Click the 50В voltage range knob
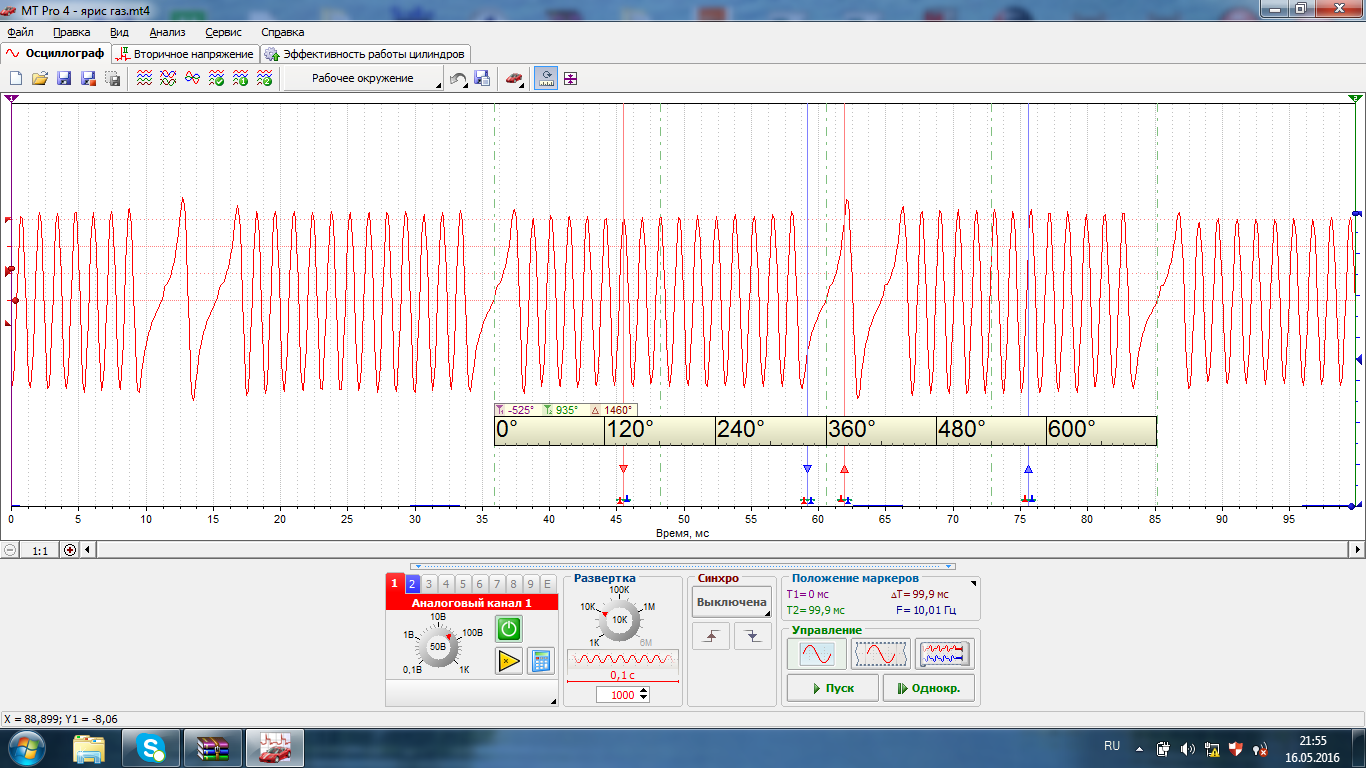The height and width of the screenshot is (768, 1366). (438, 647)
